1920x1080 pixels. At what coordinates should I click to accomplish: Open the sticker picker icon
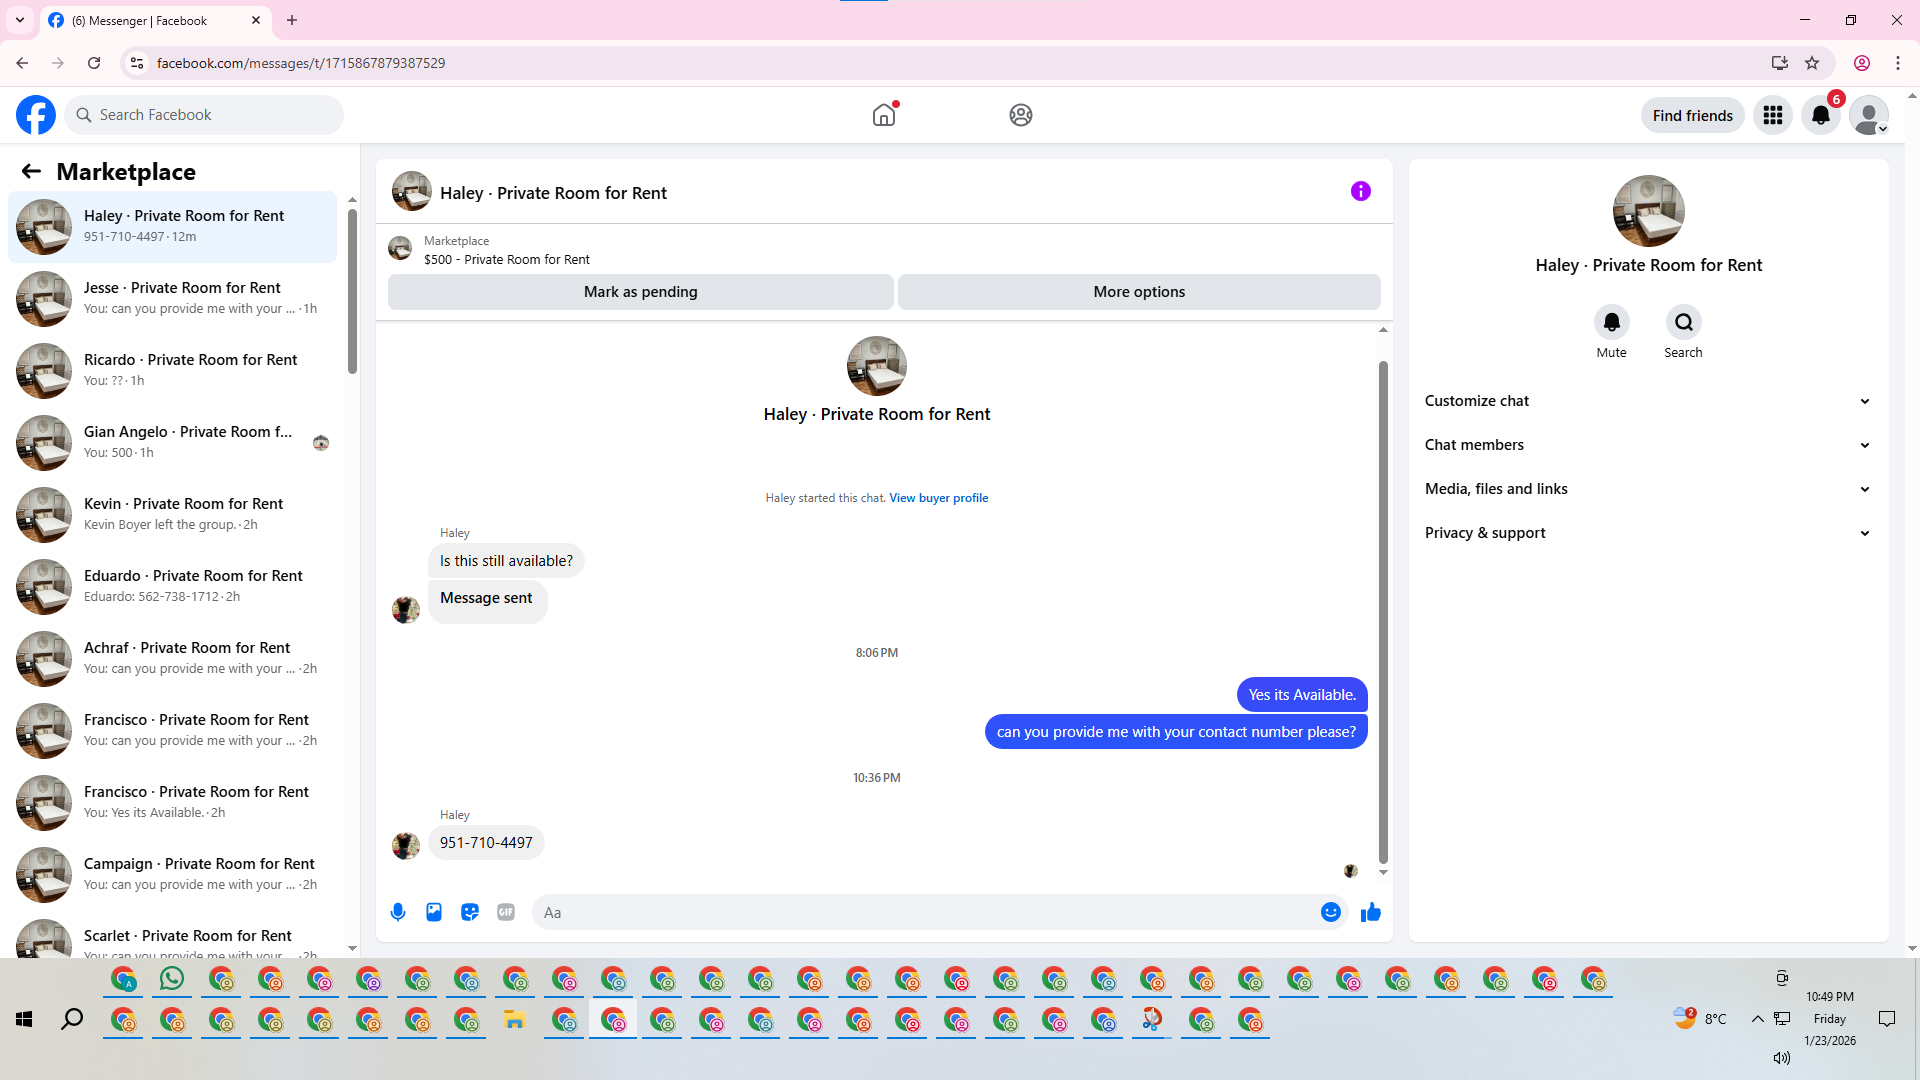(470, 912)
